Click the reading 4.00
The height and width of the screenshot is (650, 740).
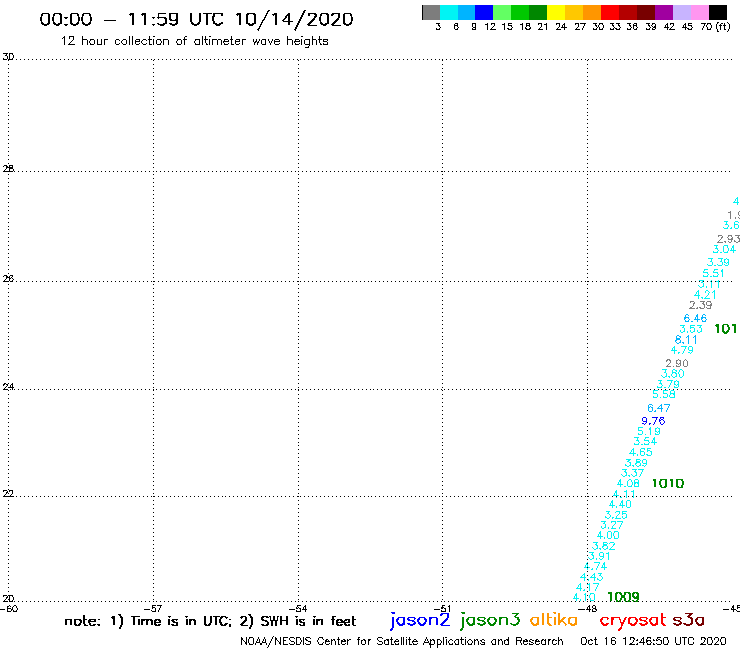tap(608, 535)
